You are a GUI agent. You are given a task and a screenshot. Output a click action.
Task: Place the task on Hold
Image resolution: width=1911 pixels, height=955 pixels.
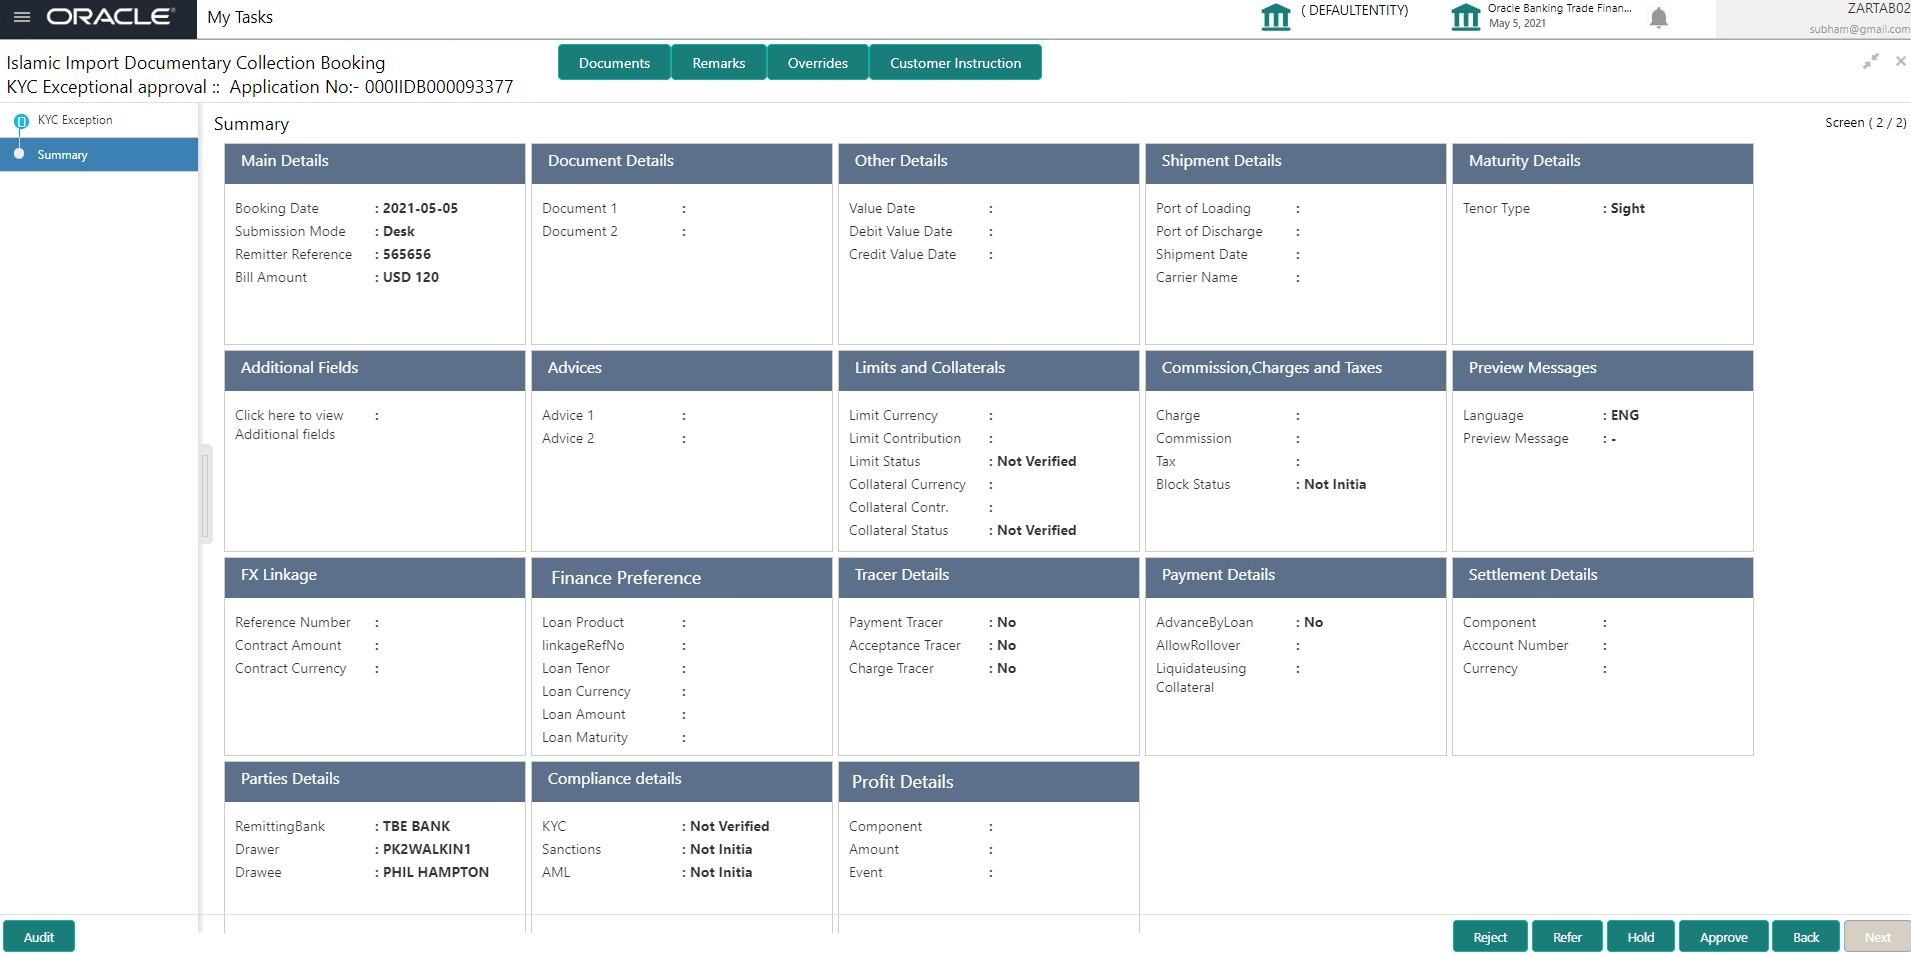click(1641, 936)
